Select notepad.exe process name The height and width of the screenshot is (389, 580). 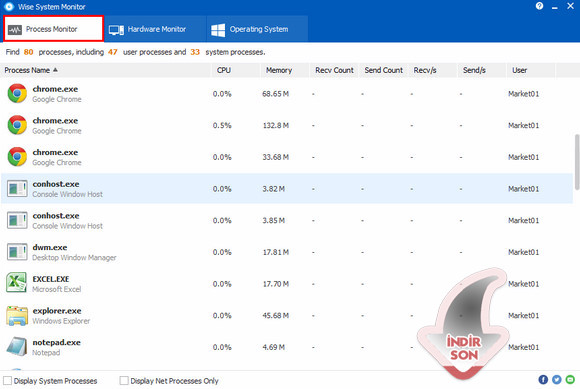pyautogui.click(x=57, y=343)
